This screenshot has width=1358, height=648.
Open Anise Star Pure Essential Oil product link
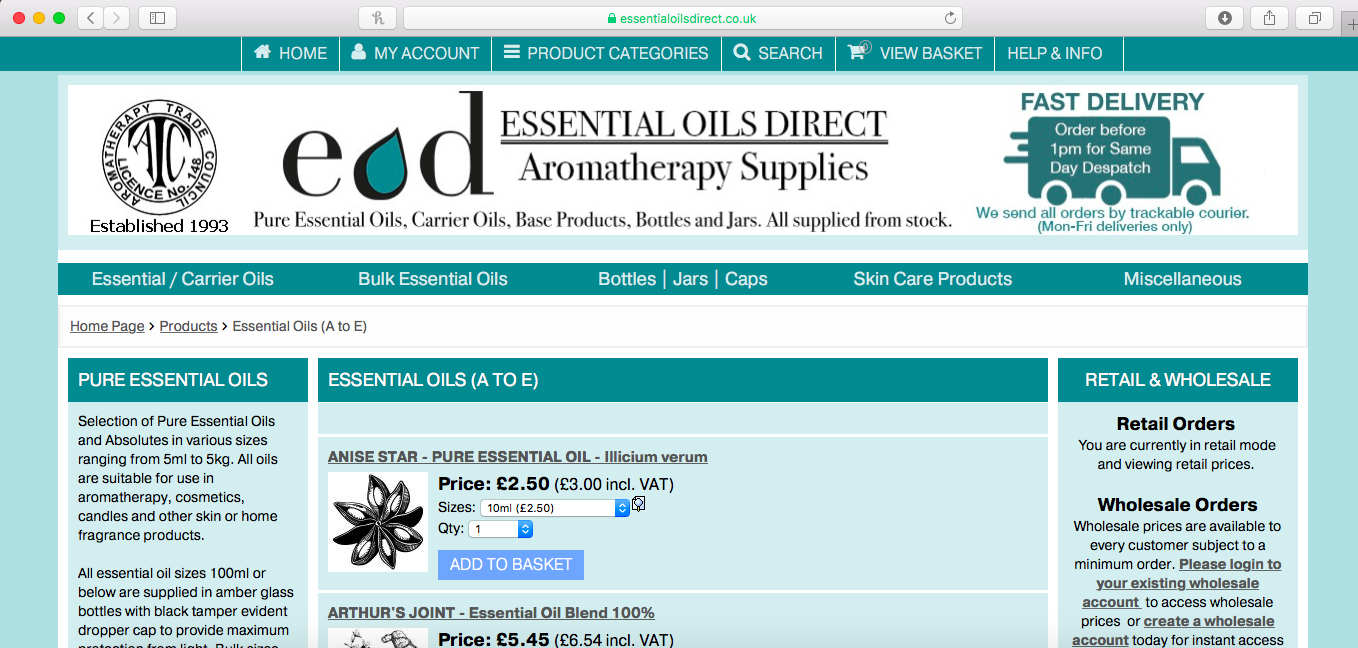pyautogui.click(x=518, y=457)
